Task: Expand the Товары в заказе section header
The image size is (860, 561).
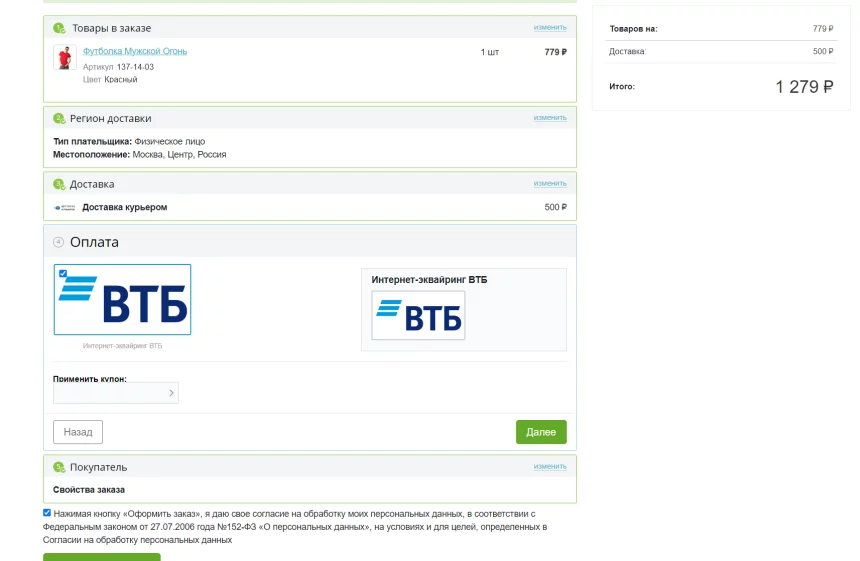Action: pos(111,28)
